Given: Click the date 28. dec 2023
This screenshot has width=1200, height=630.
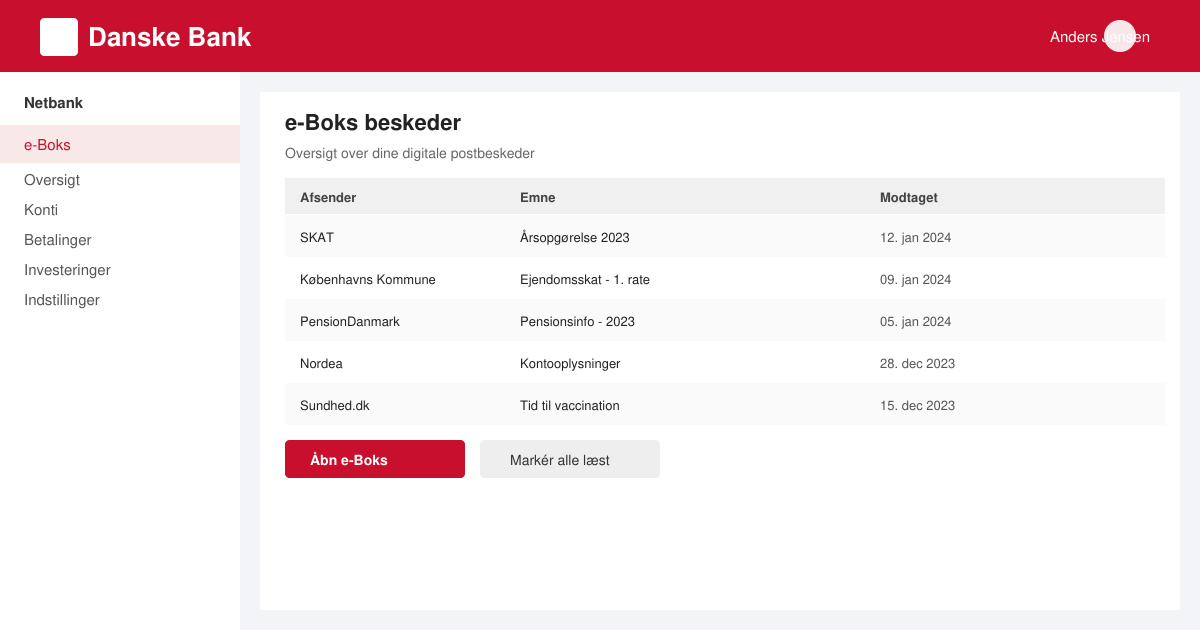Looking at the screenshot, I should point(917,363).
